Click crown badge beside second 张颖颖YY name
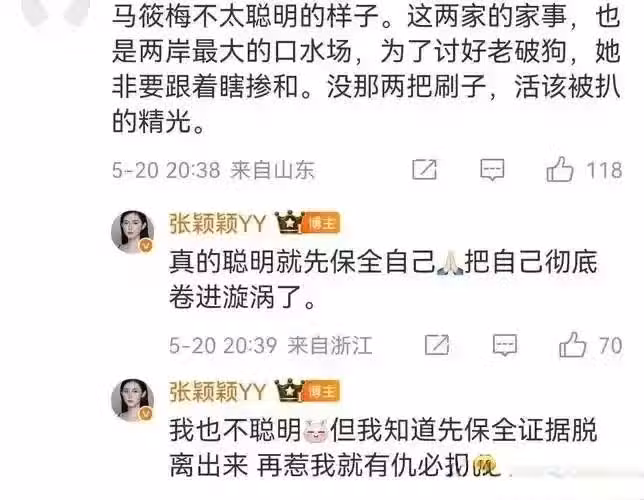The image size is (644, 500). pos(289,390)
